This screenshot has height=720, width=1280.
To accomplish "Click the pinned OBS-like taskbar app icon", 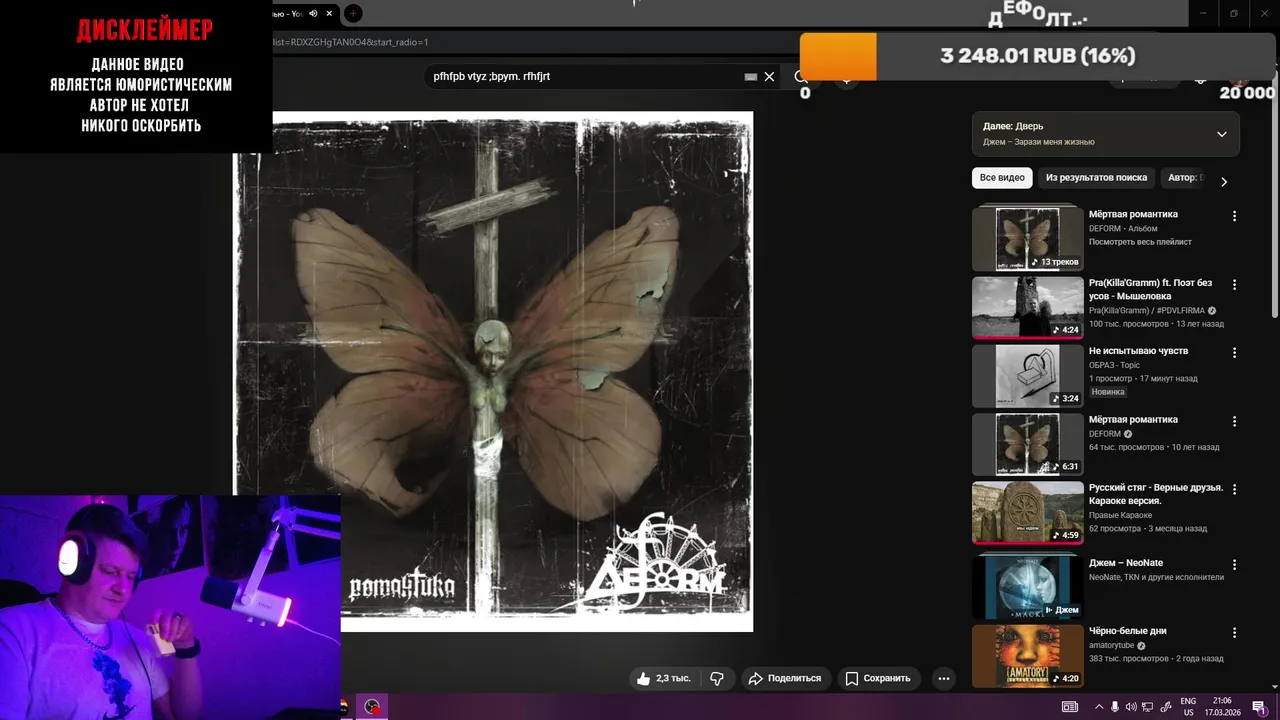I will click(373, 707).
